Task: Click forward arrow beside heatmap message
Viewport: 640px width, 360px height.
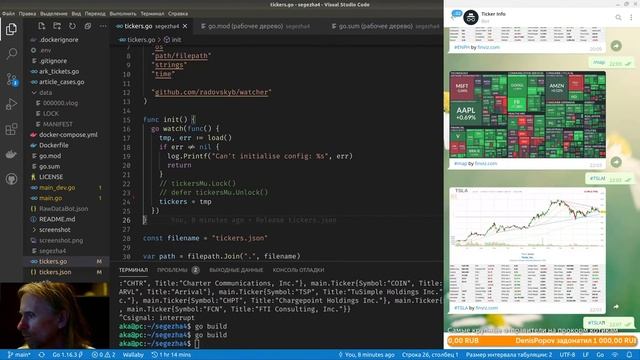Action: click(x=616, y=162)
